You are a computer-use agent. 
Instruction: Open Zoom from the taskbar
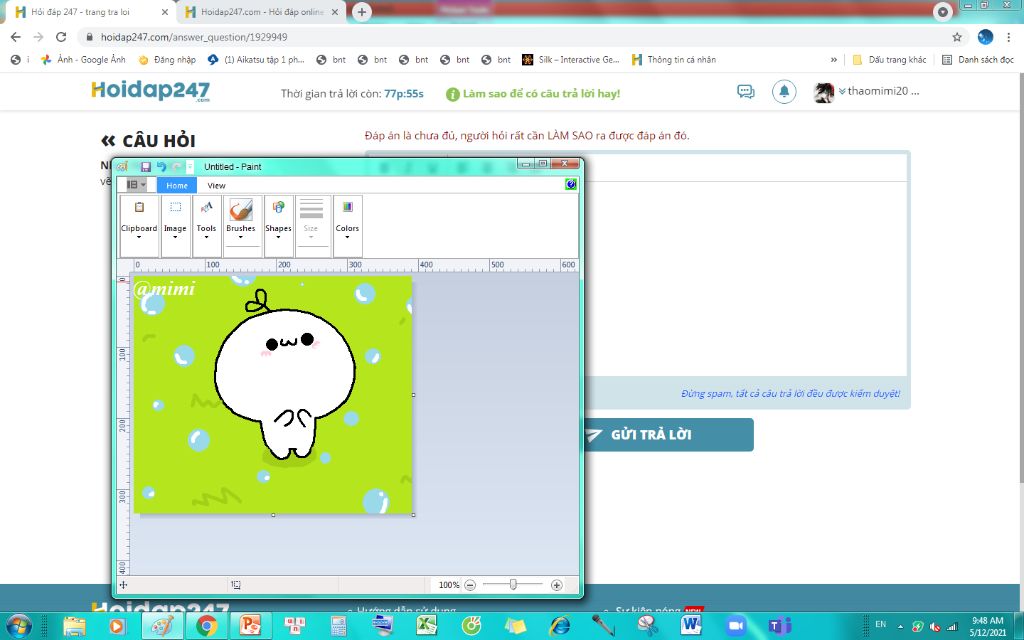pyautogui.click(x=736, y=626)
